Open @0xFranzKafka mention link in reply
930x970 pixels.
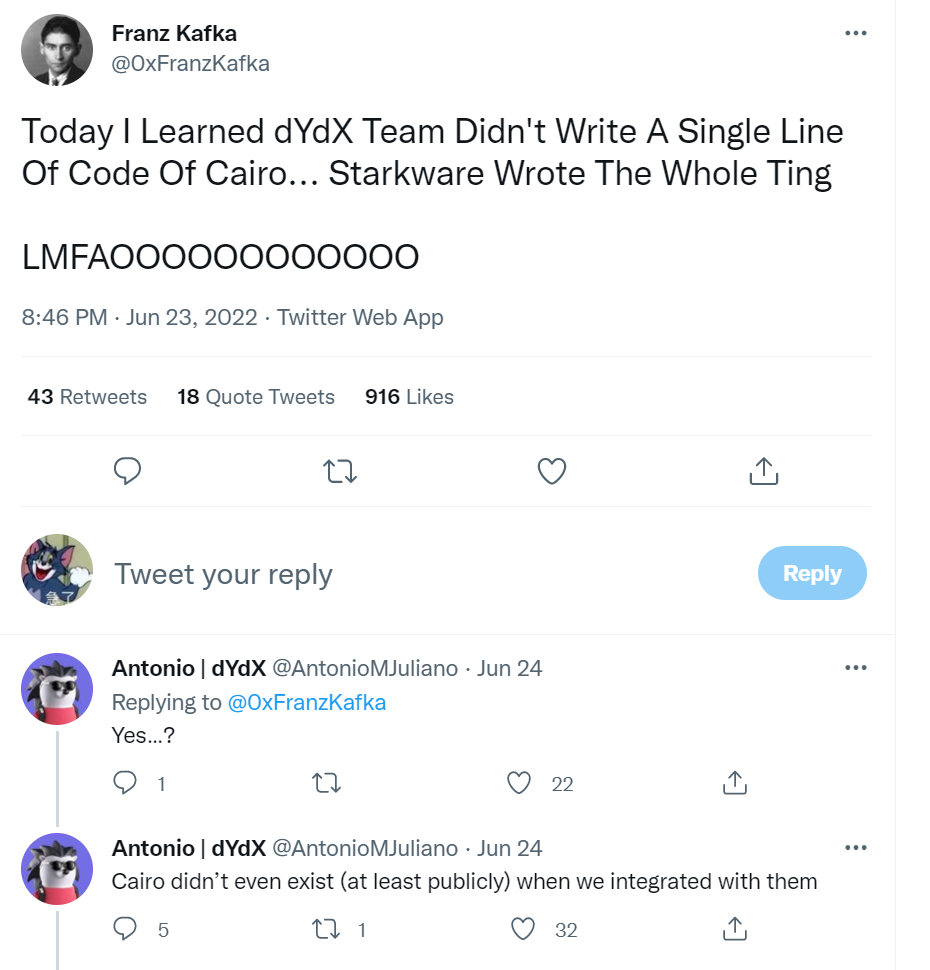(x=307, y=703)
